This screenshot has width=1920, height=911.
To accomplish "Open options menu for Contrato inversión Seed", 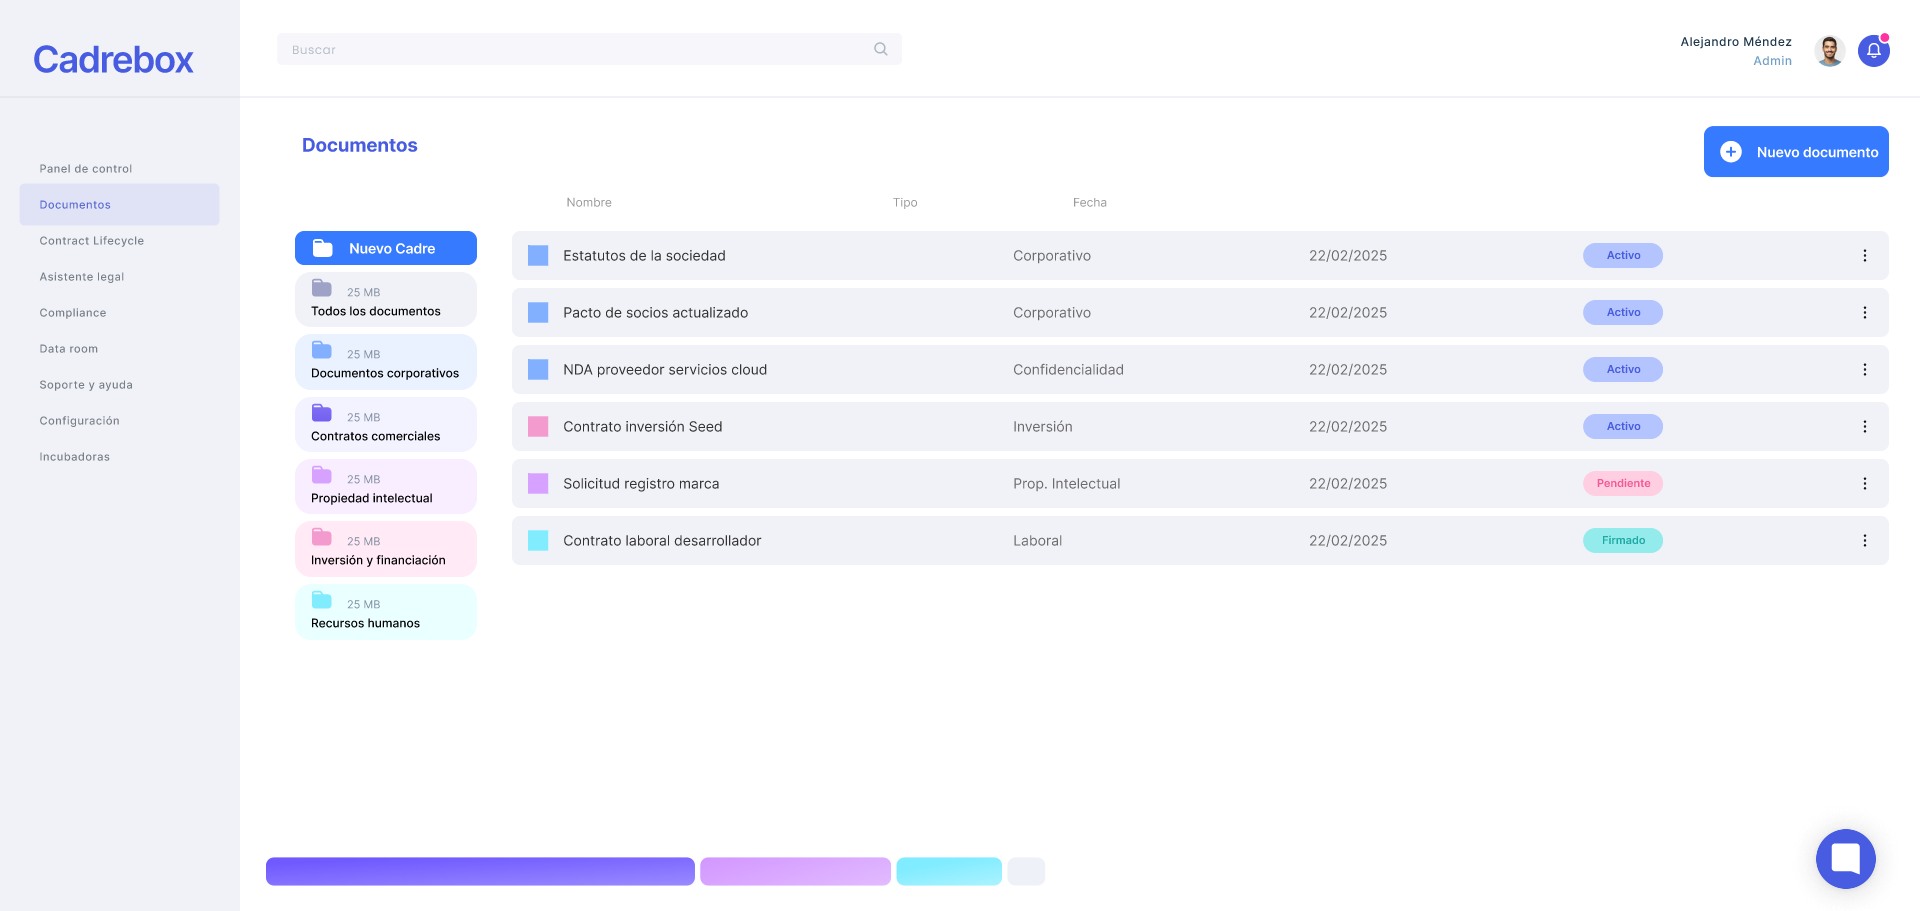I will pos(1864,427).
